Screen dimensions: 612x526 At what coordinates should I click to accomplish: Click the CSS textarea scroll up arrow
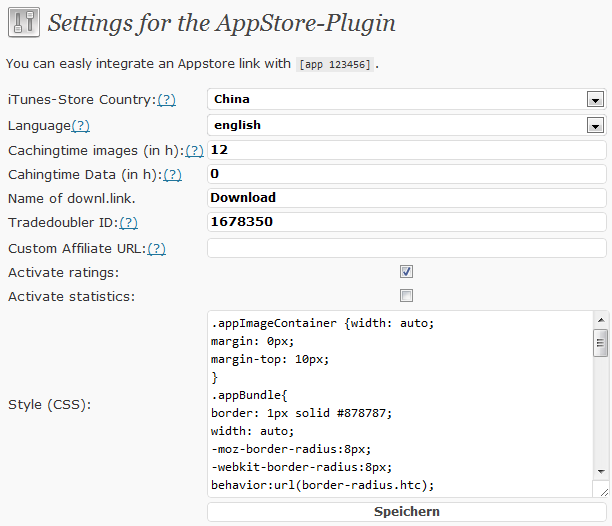click(601, 320)
